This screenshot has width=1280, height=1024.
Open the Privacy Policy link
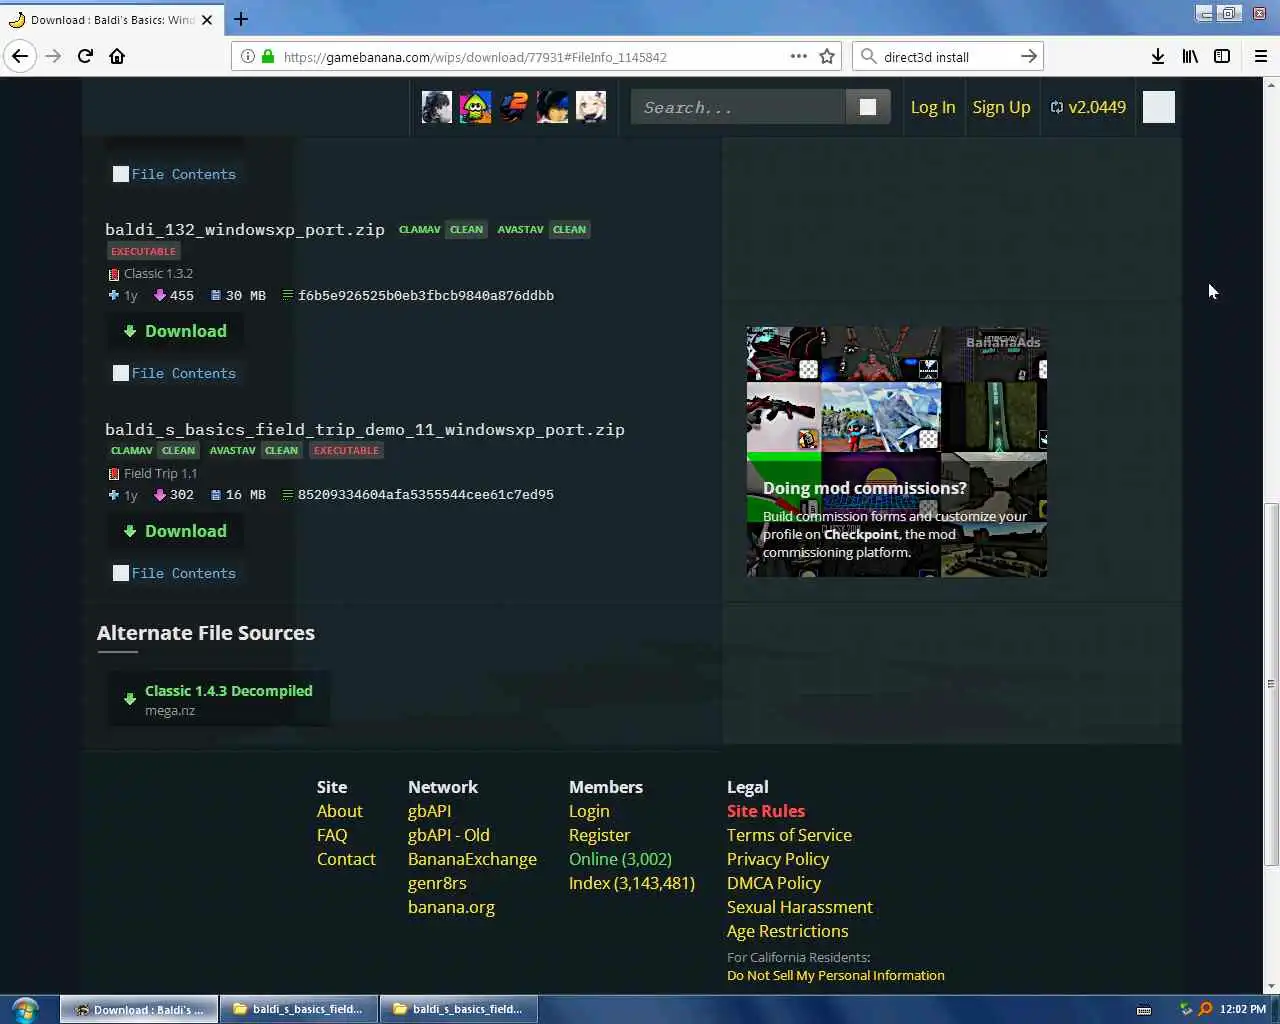[778, 859]
